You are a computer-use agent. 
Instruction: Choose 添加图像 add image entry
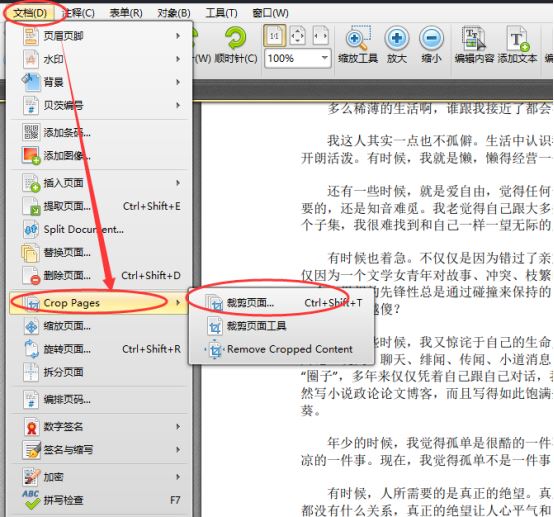[x=98, y=155]
